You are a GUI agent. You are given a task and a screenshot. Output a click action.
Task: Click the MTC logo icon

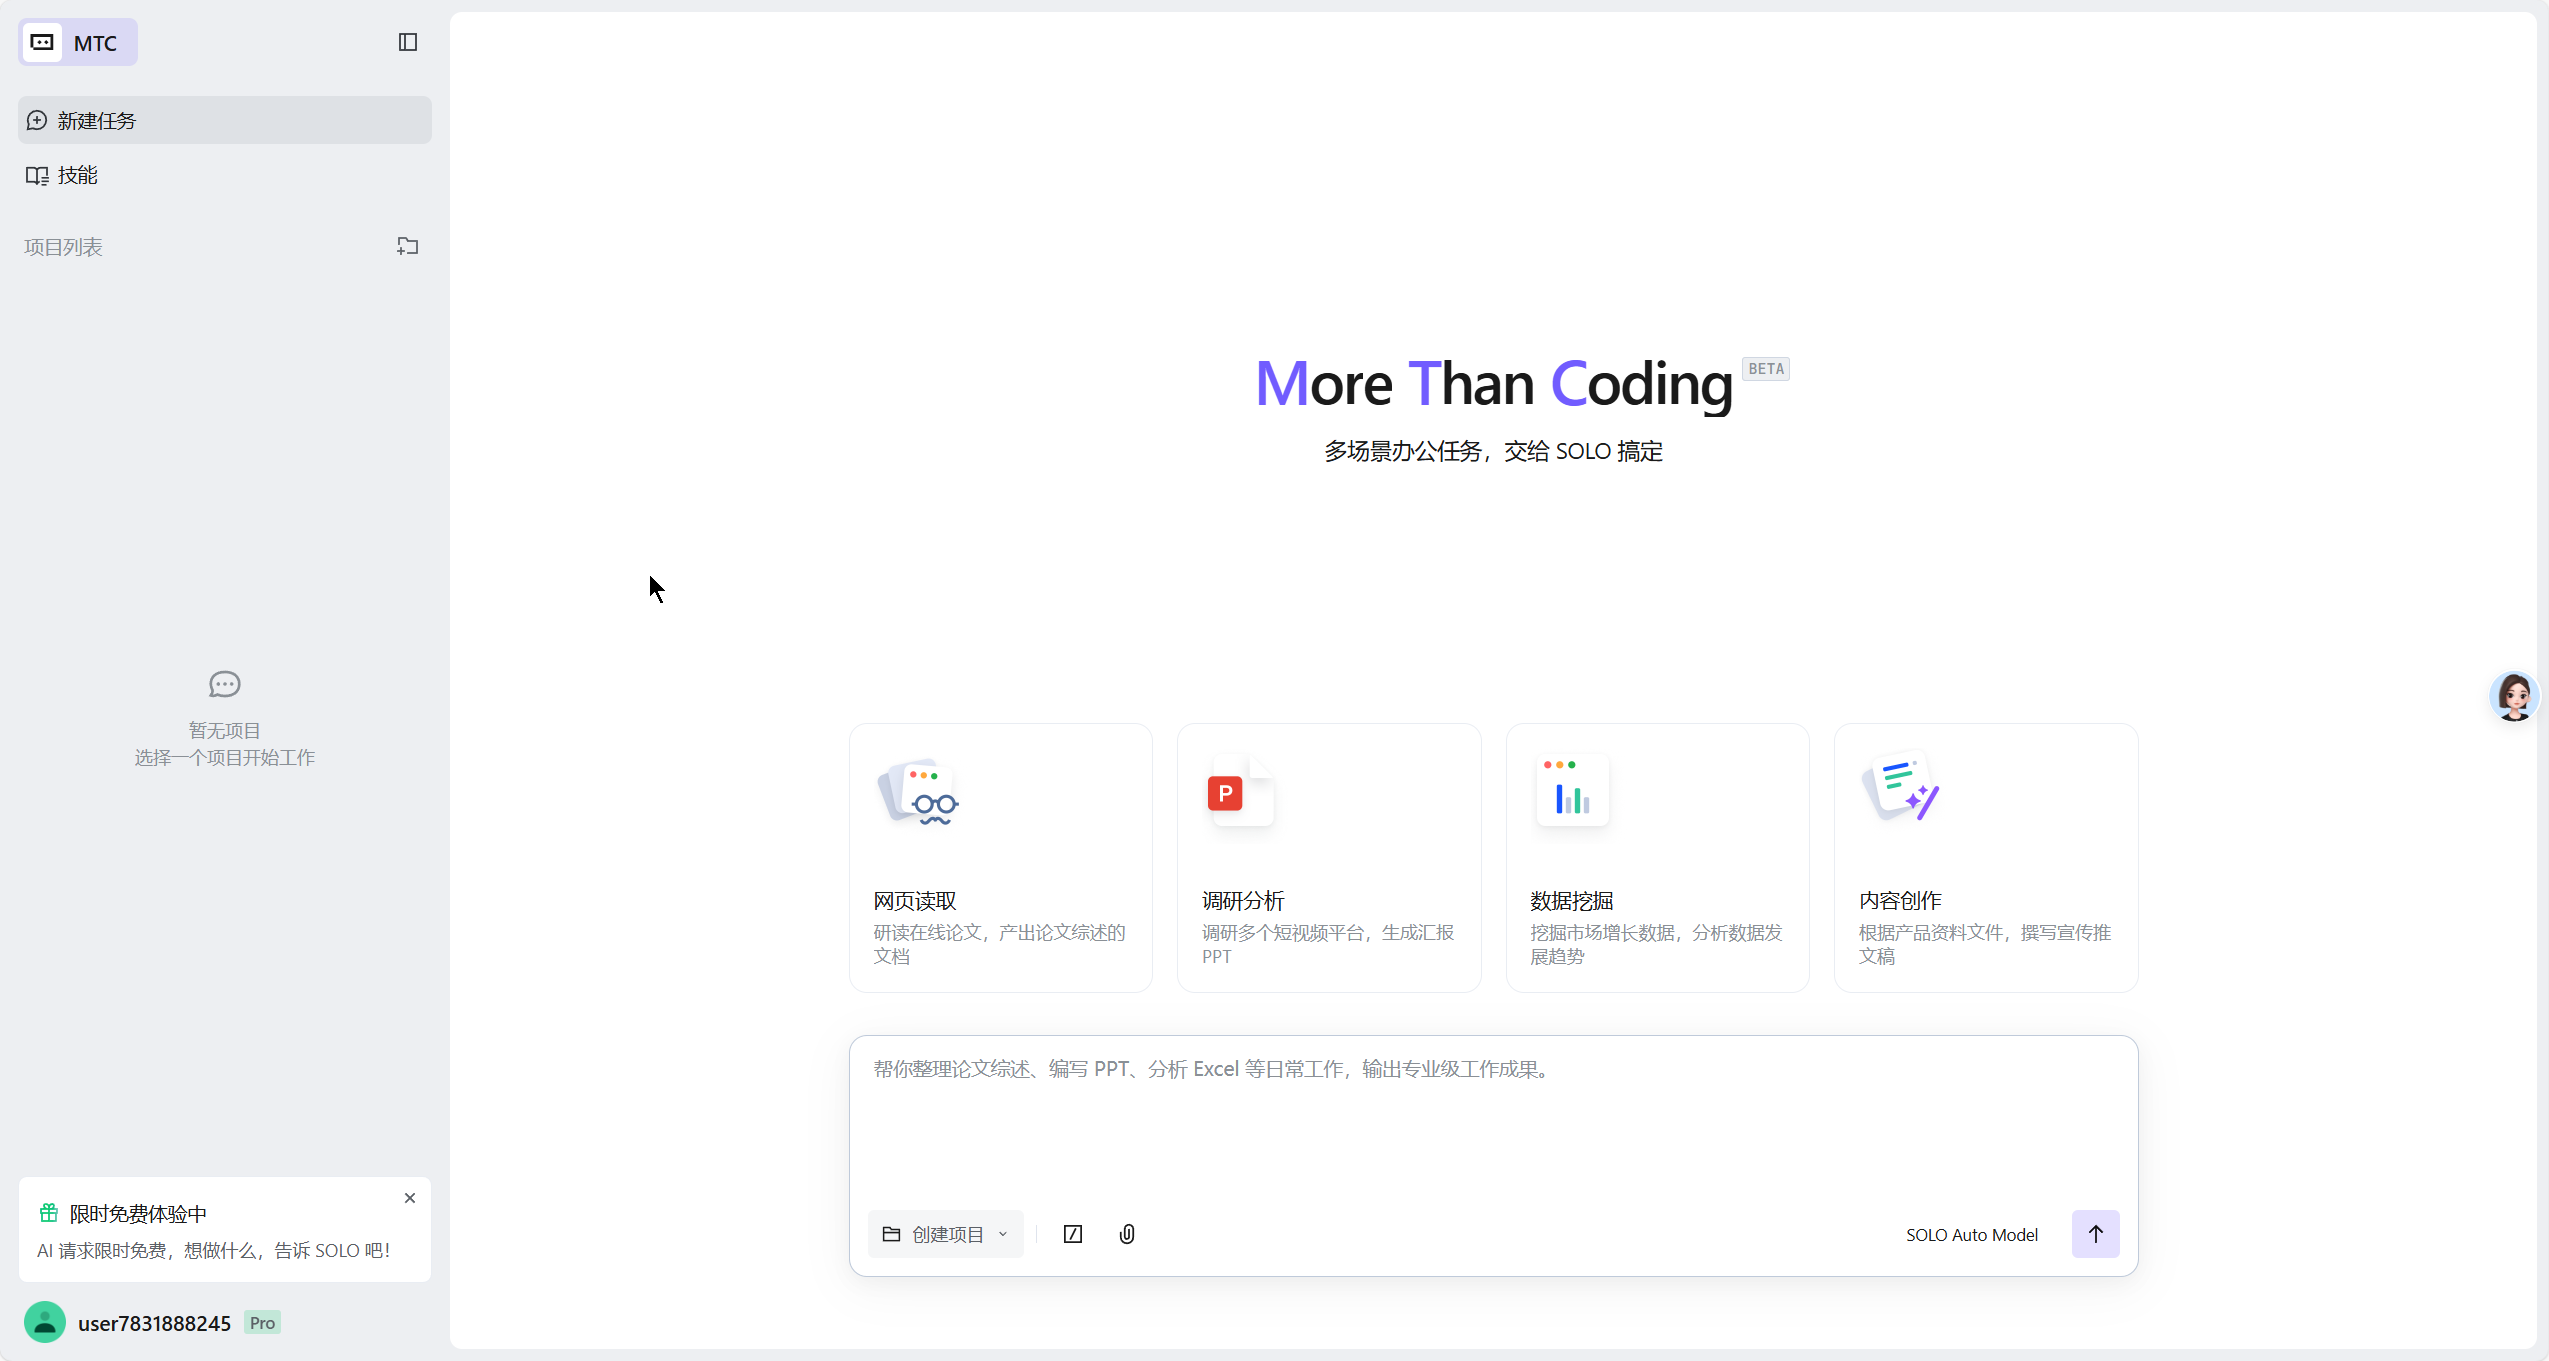(x=42, y=42)
